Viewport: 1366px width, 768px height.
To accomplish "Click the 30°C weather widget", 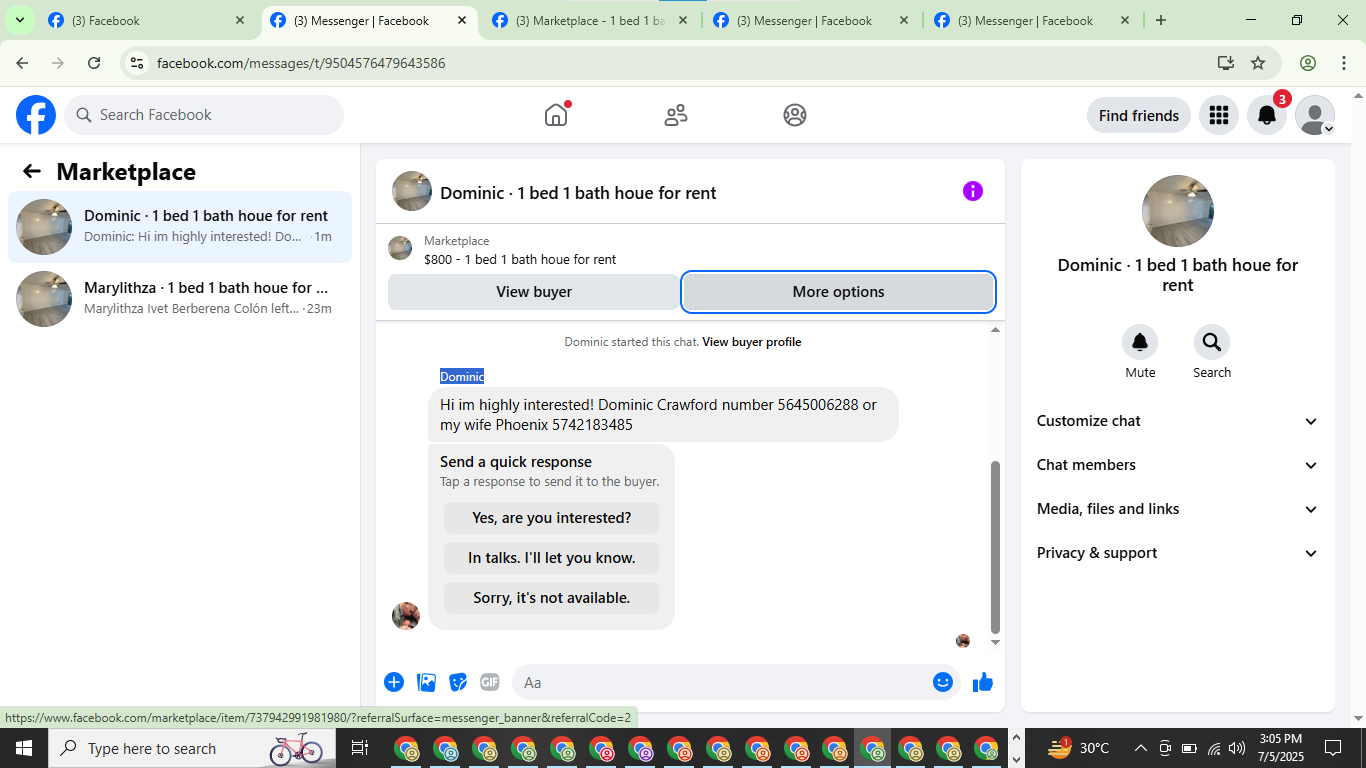I will [1080, 748].
